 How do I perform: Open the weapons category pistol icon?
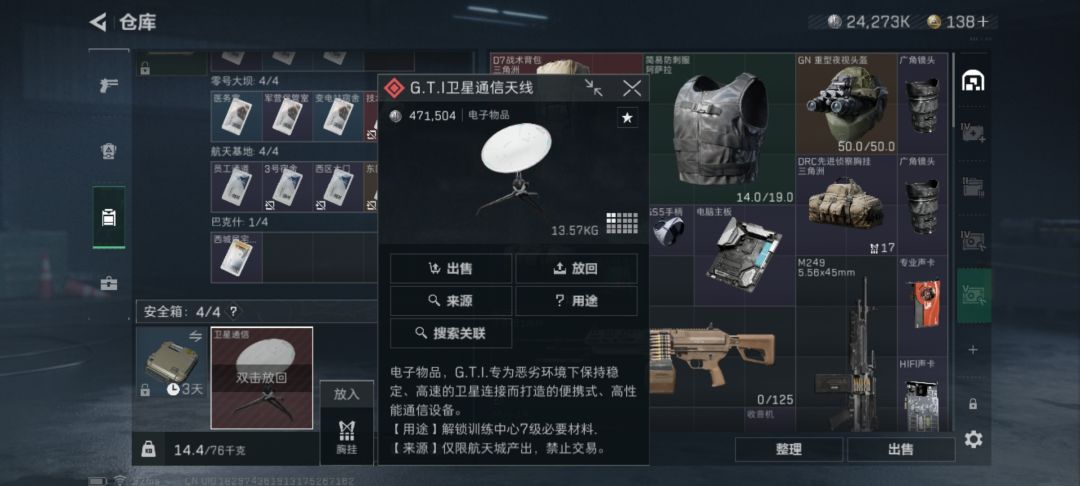(109, 85)
